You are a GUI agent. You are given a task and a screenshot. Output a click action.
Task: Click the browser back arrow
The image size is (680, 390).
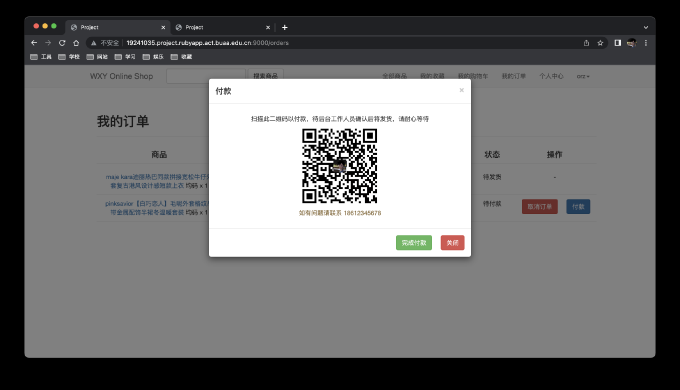(x=34, y=43)
